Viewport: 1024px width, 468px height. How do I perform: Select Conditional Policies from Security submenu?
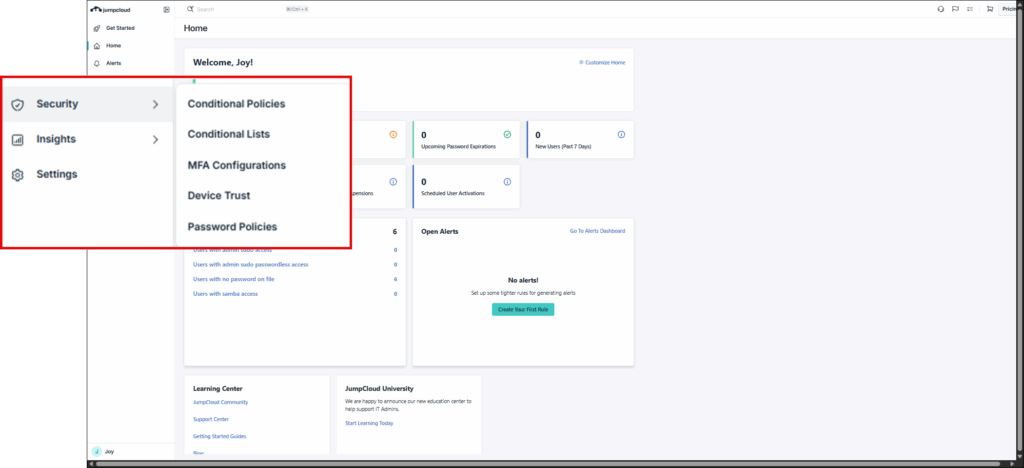(x=236, y=104)
